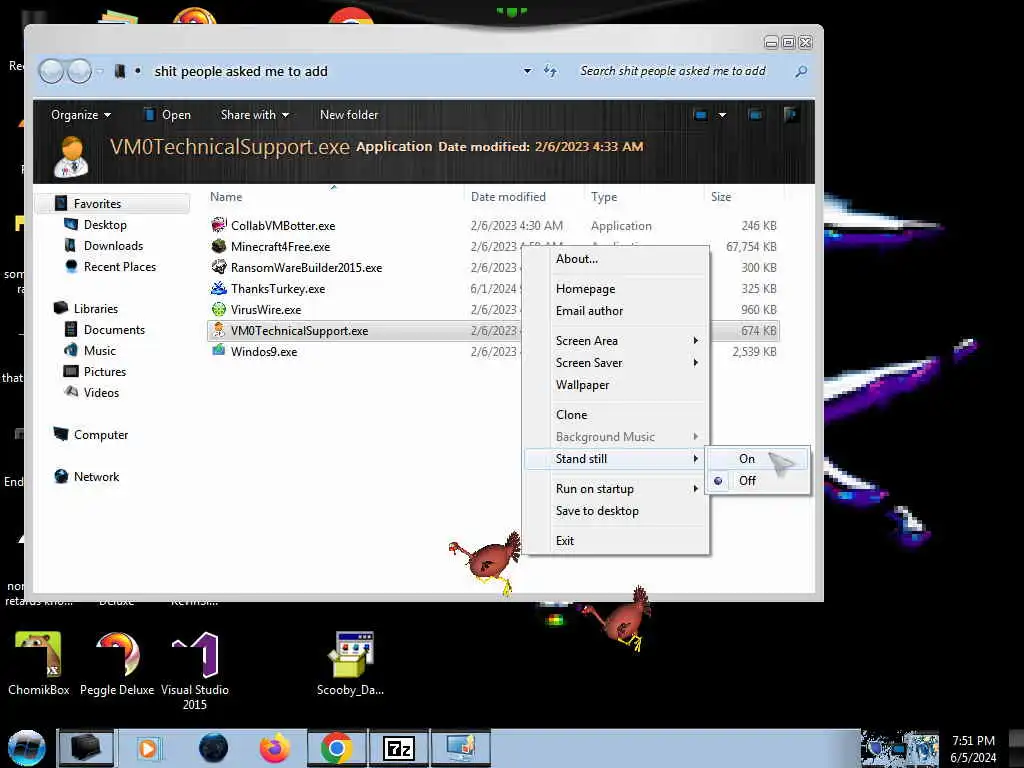This screenshot has height=768, width=1024.
Task: Open Documents in the navigation pane
Action: pyautogui.click(x=114, y=330)
